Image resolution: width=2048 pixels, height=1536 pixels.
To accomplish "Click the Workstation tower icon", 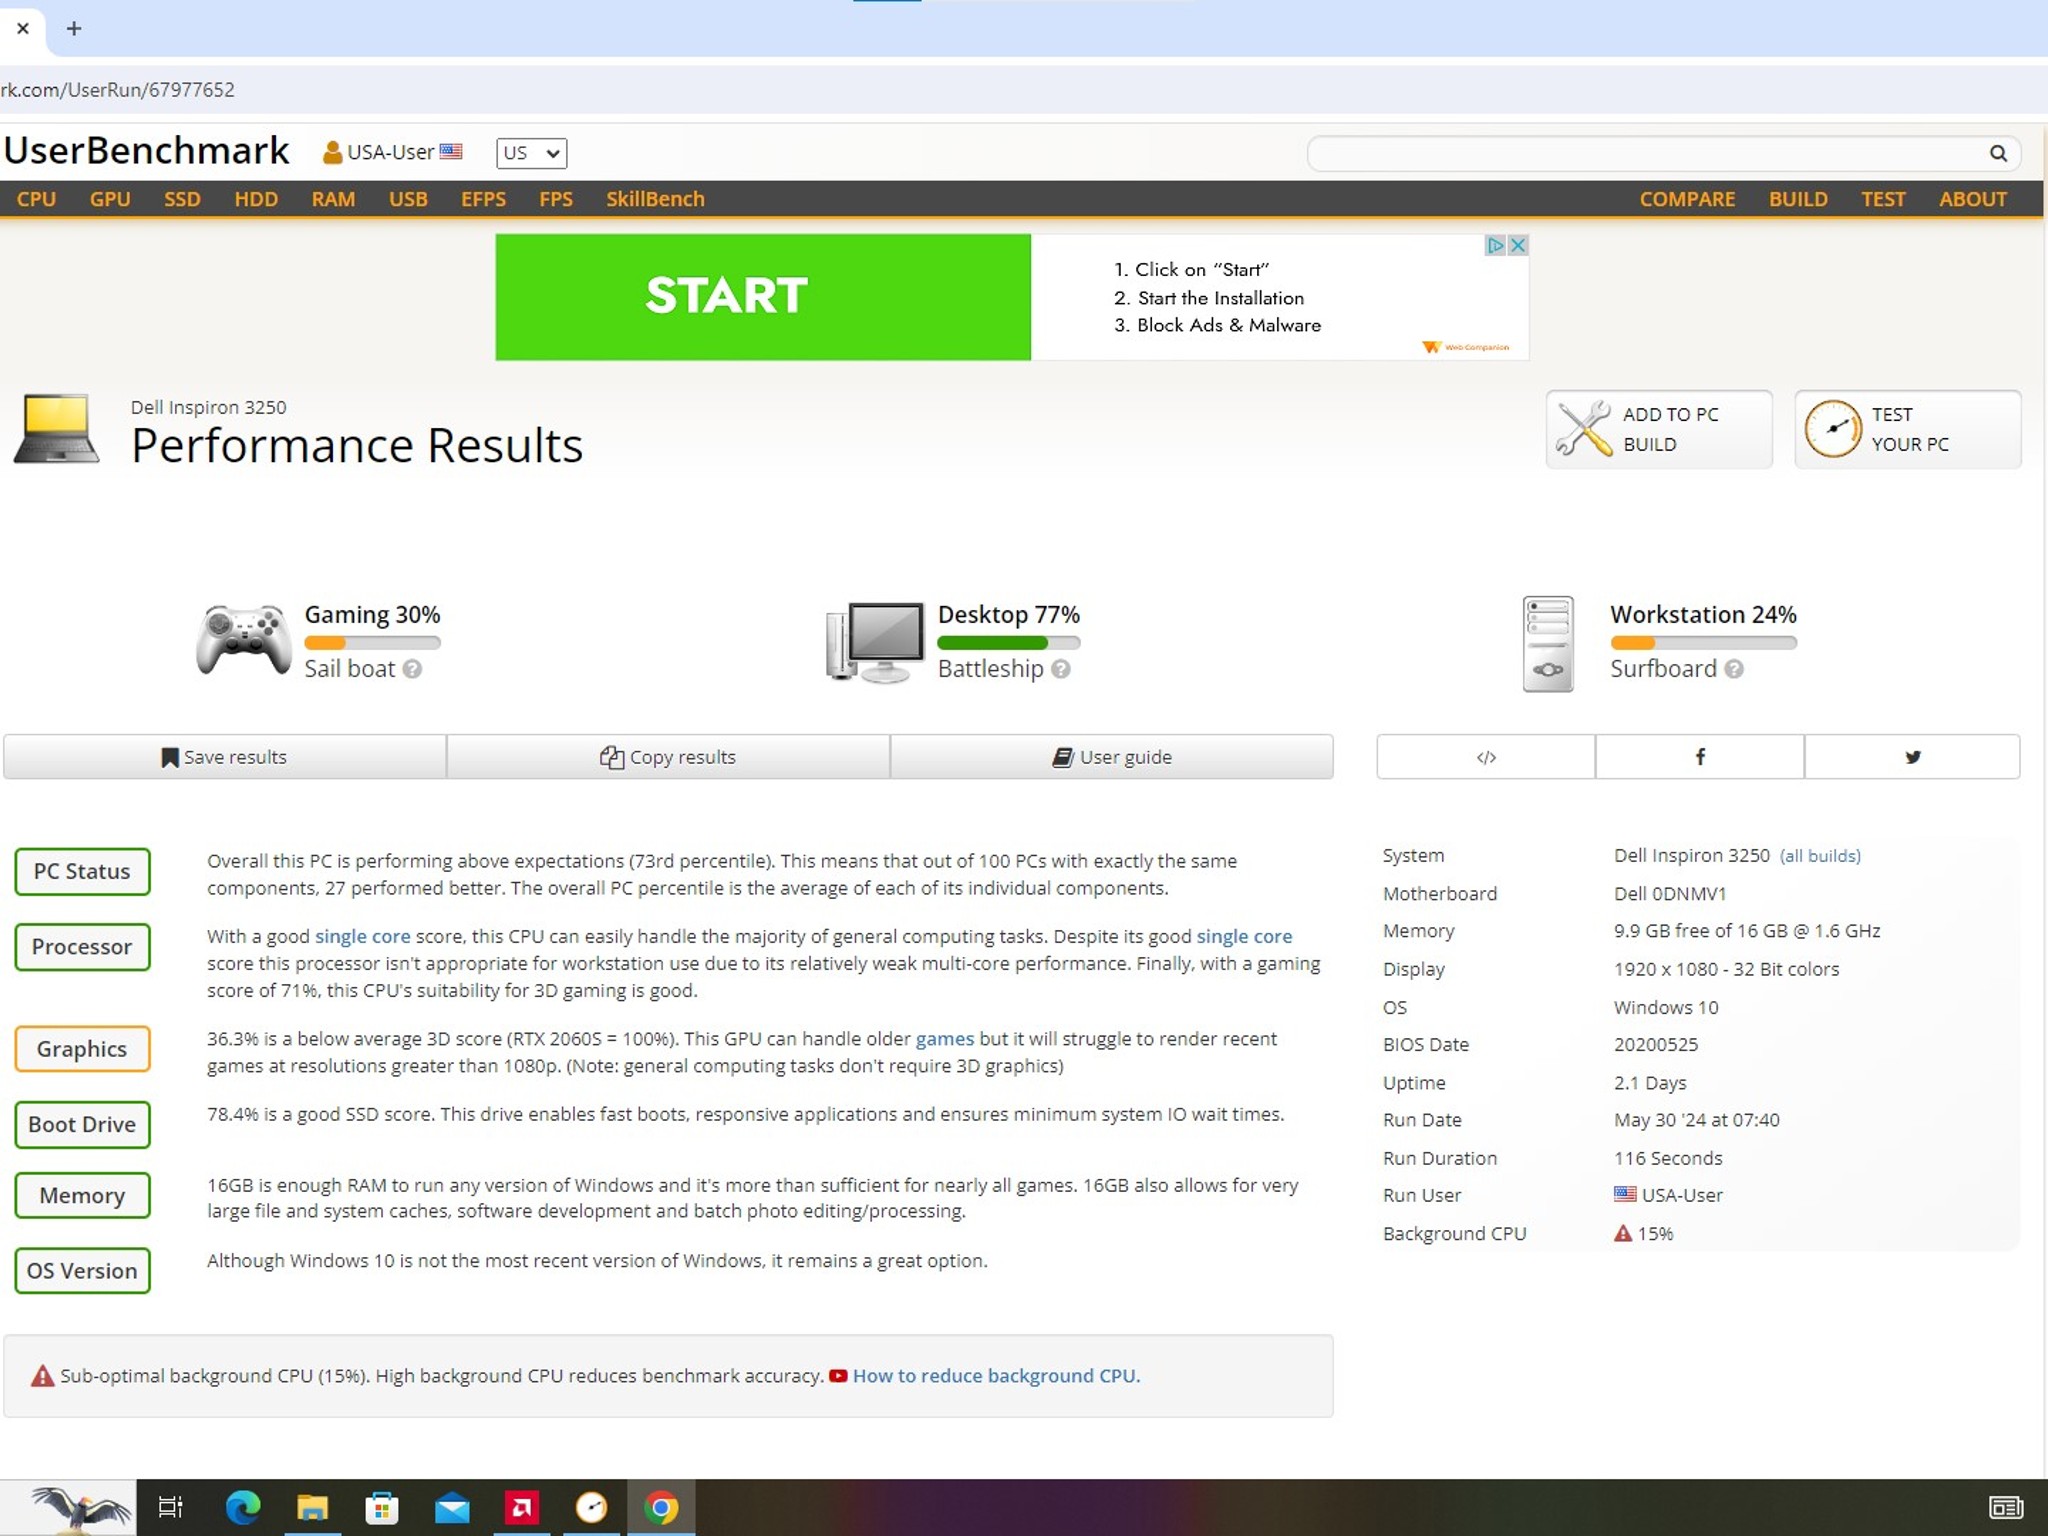I will 1548,644.
